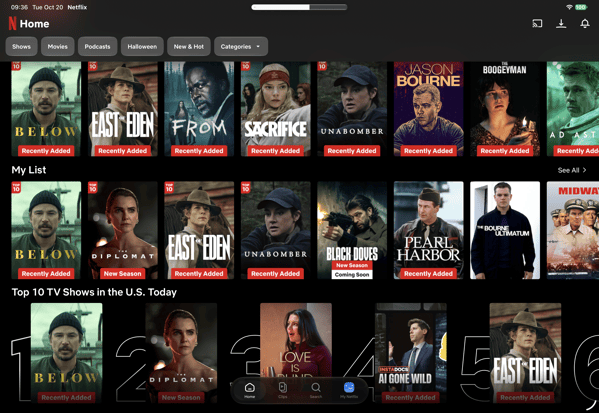The image size is (599, 413).
Task: Select the Podcasts filter chip
Action: (97, 47)
